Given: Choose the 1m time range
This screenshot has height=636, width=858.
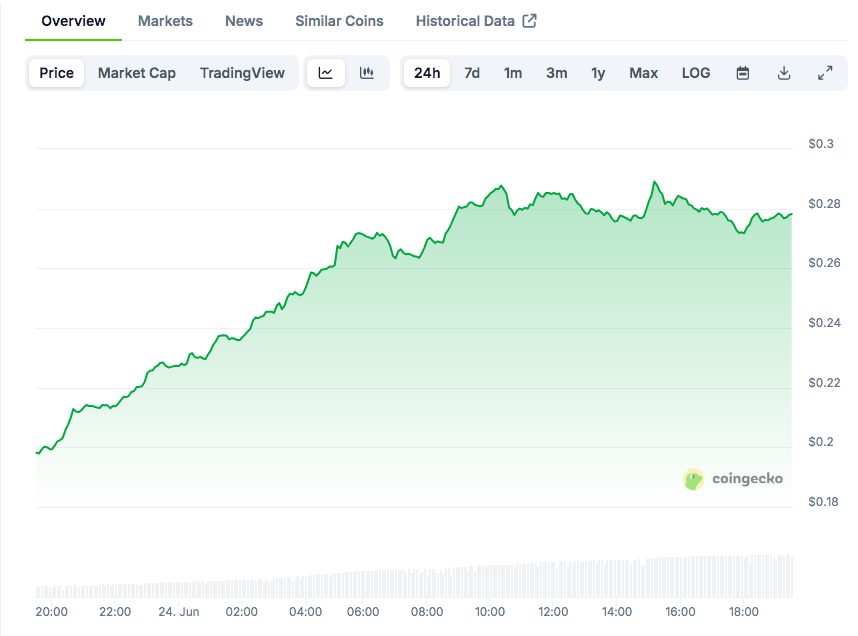Looking at the screenshot, I should pos(513,73).
